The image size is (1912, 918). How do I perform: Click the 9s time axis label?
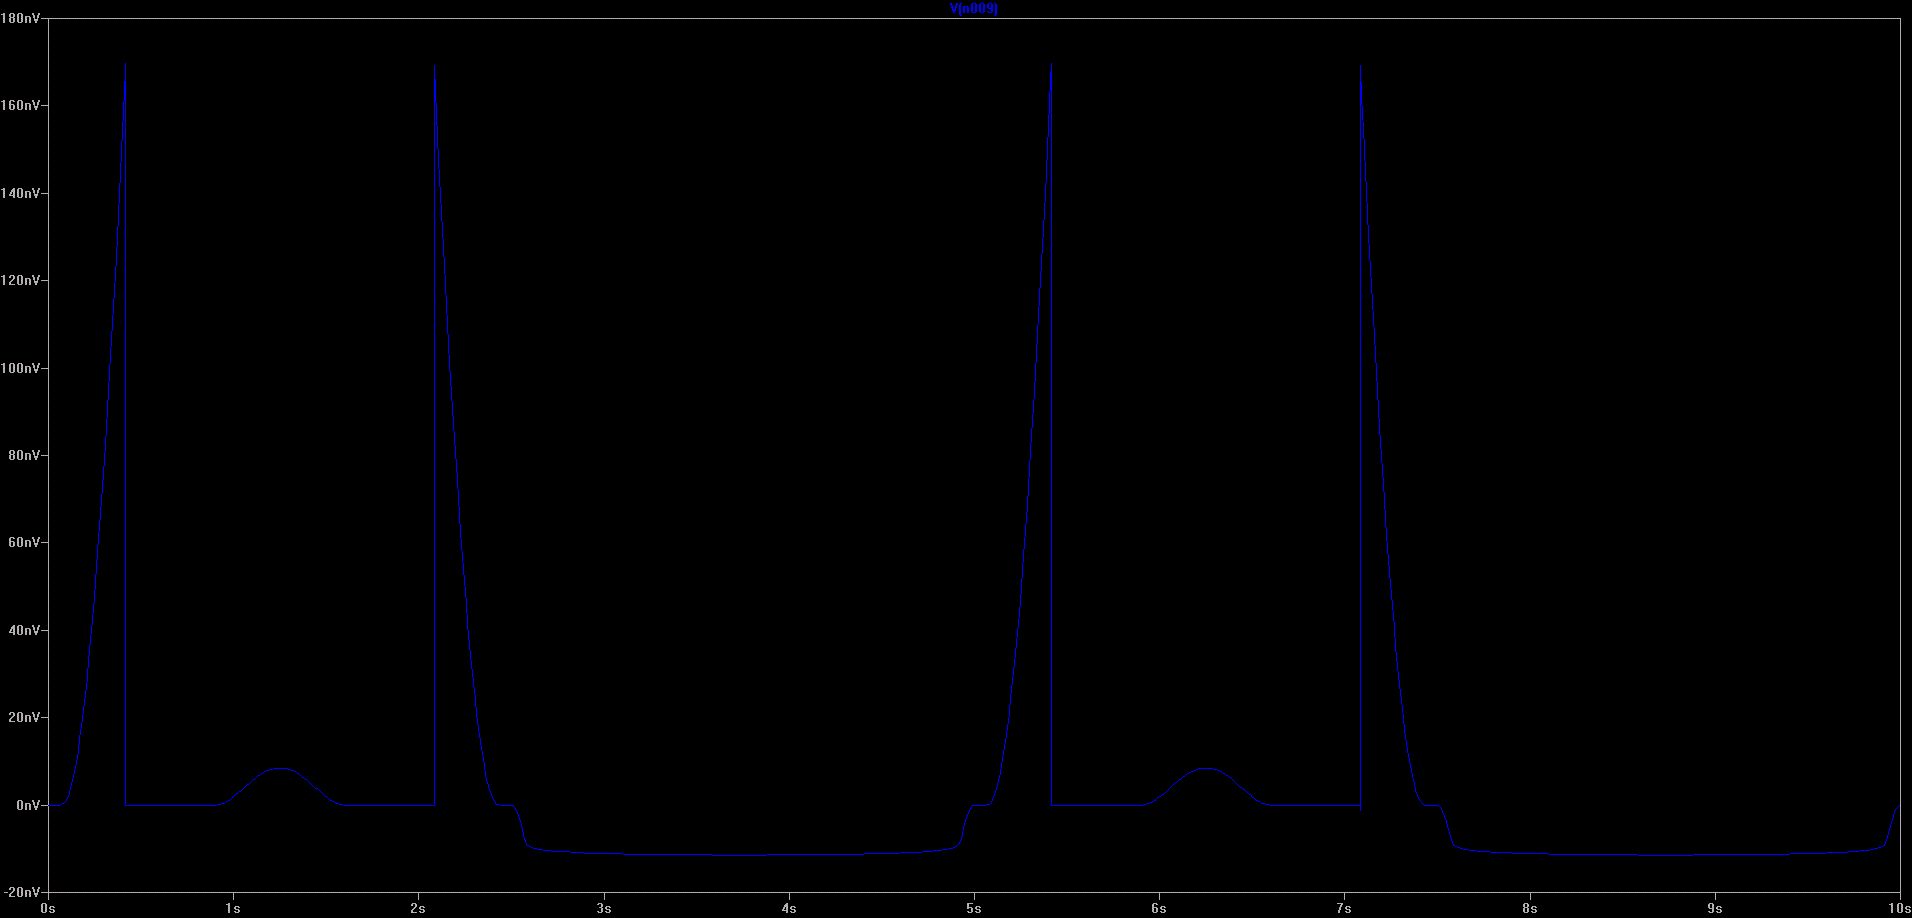tap(1714, 908)
